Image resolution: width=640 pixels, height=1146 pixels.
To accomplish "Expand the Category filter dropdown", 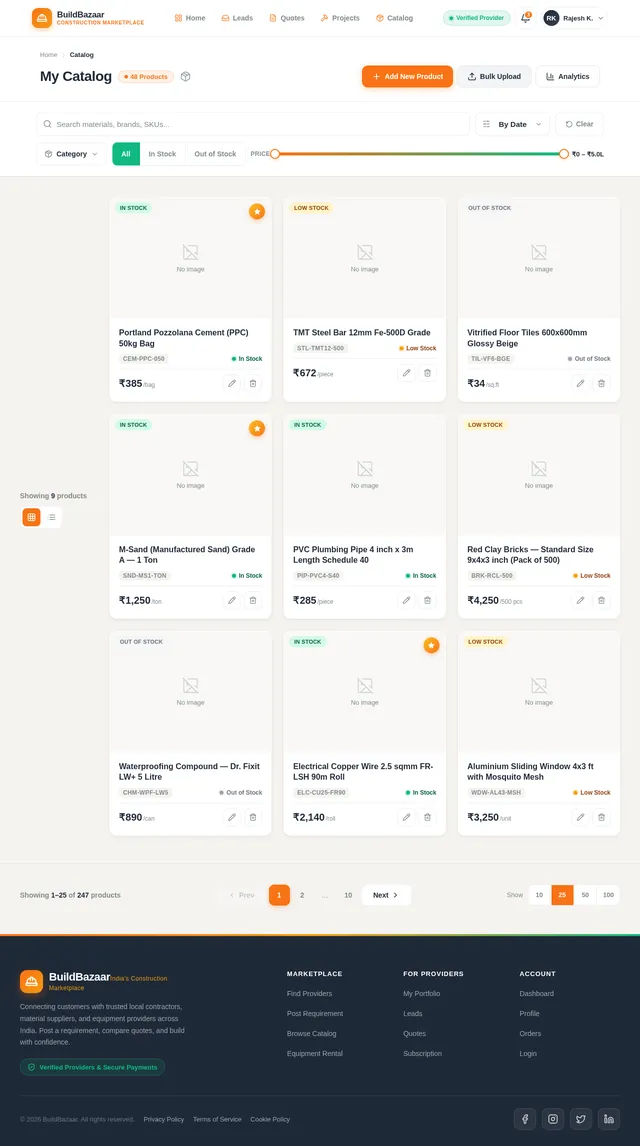I will [71, 154].
